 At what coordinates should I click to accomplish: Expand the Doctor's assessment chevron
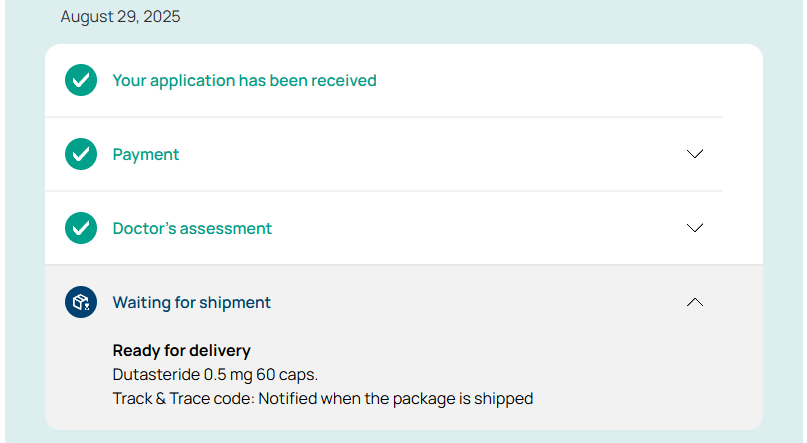tap(695, 228)
